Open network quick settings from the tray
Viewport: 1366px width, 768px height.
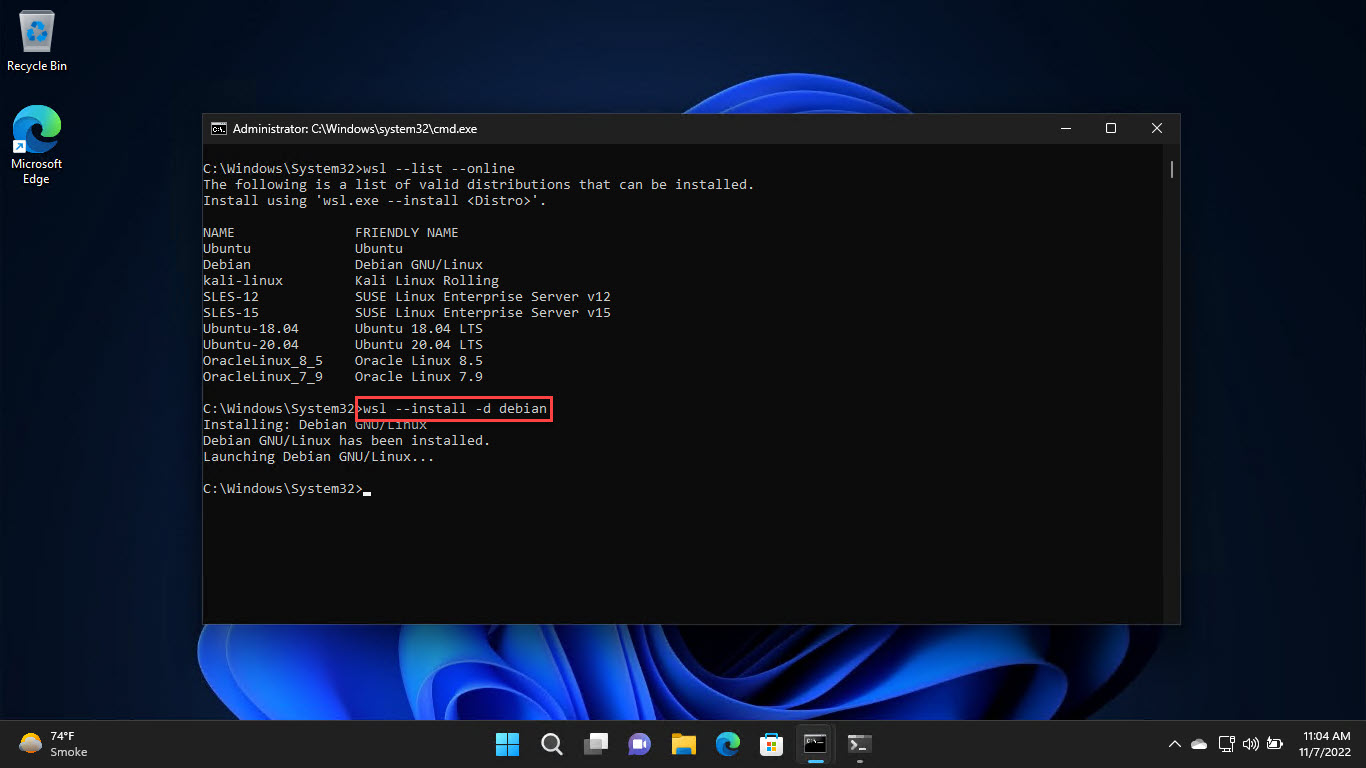pos(1227,744)
